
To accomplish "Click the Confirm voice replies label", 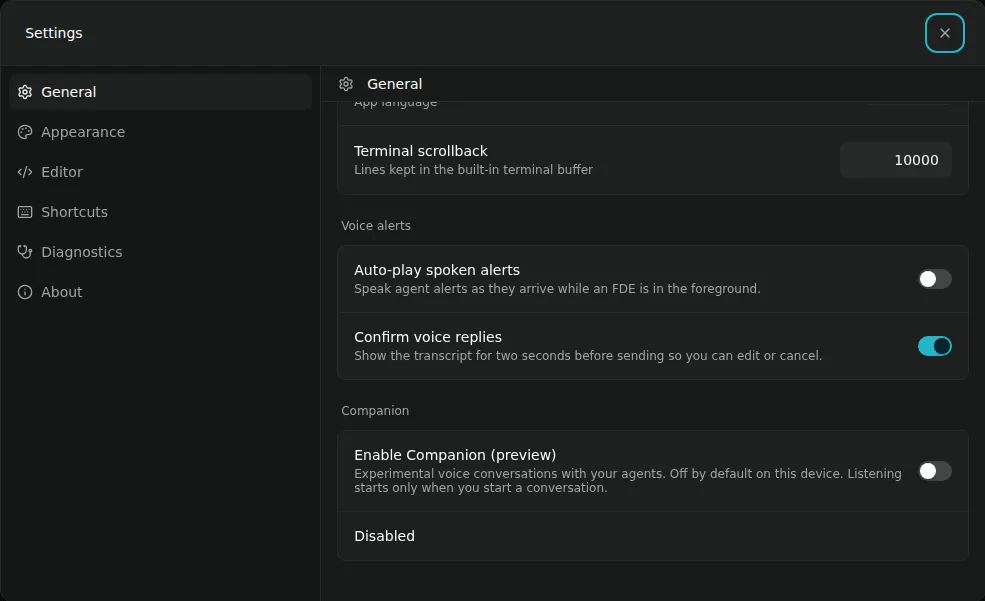I will coord(428,337).
